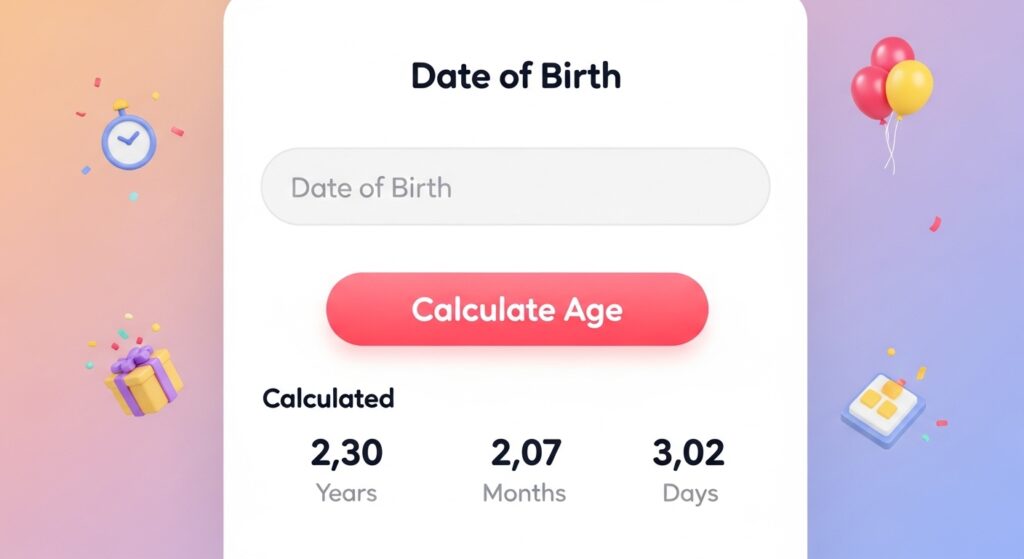
Task: Click the blue stopwatch icon
Action: (129, 140)
